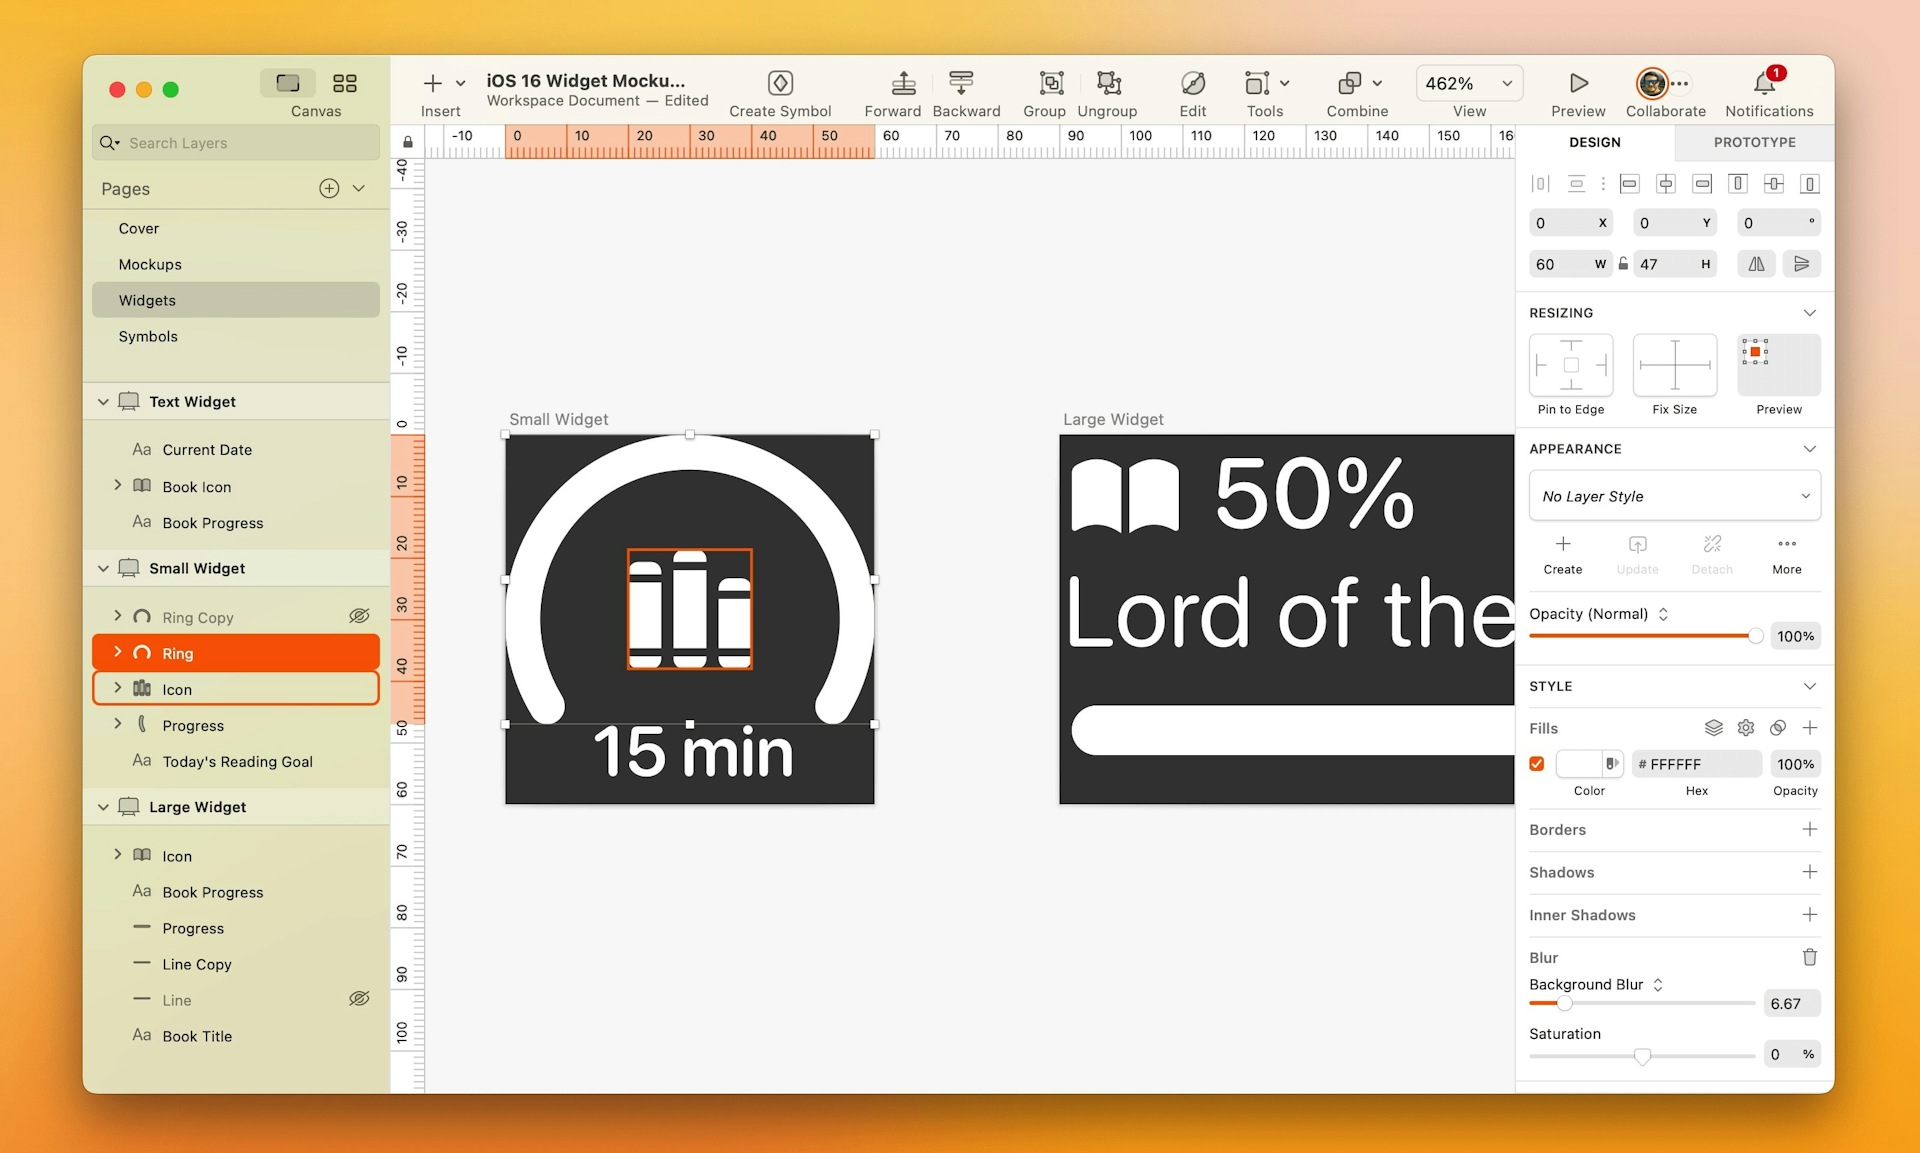Open the No Layer Style dropdown
The width and height of the screenshot is (1920, 1153).
(x=1674, y=495)
